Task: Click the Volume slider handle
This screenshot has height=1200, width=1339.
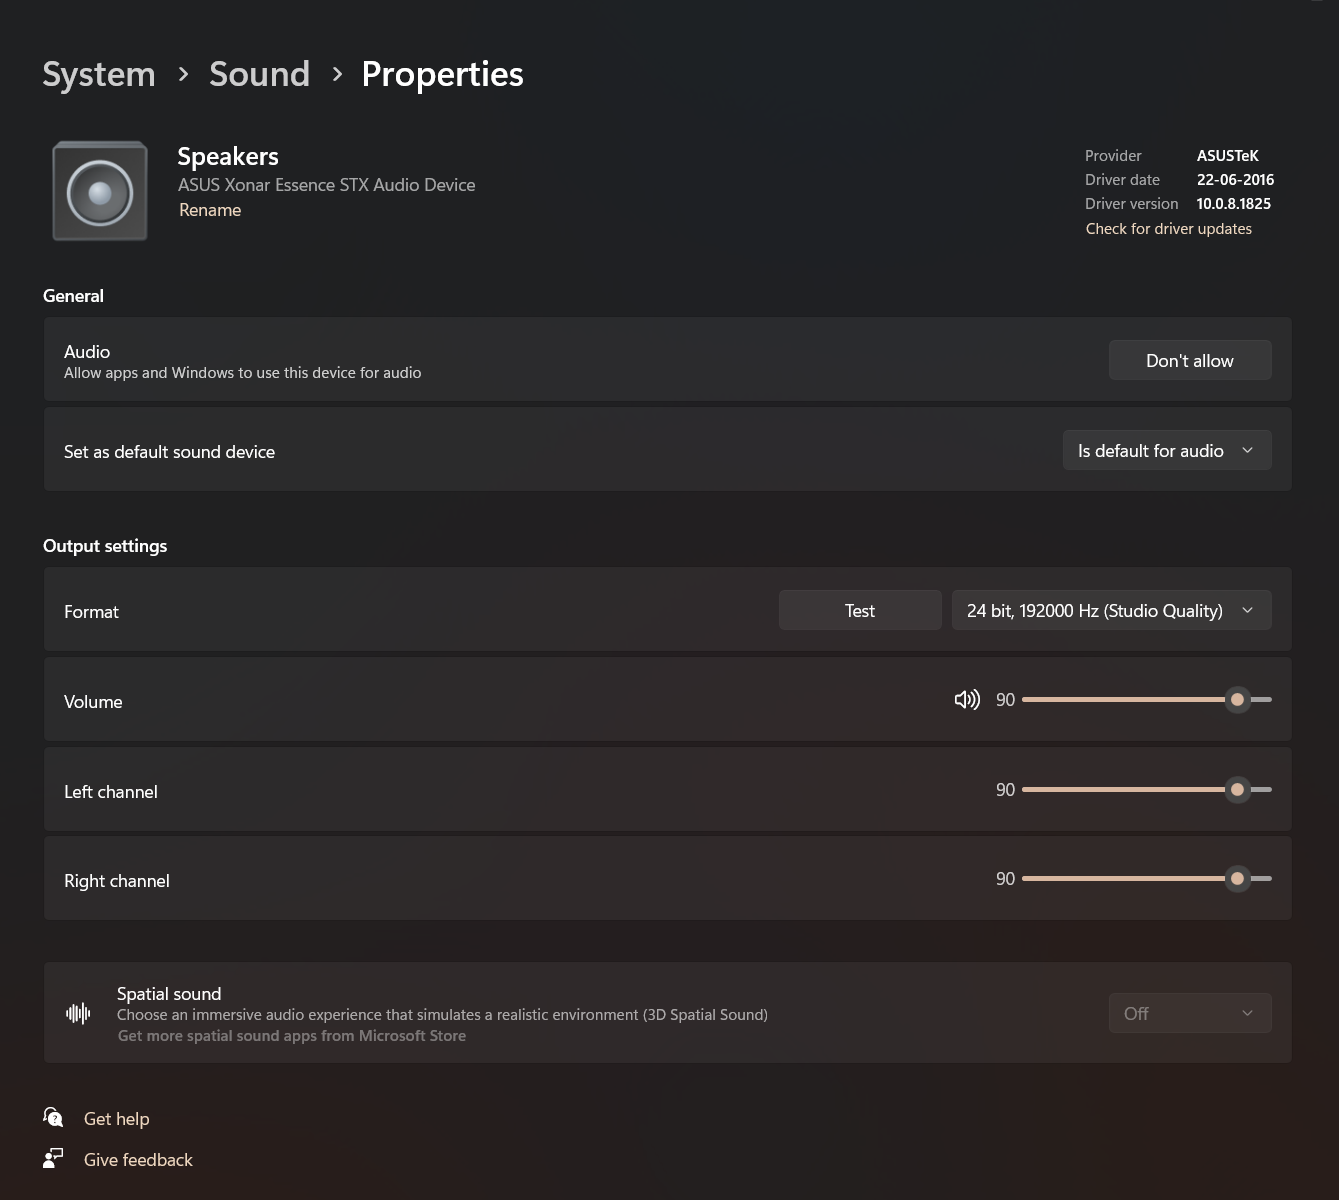Action: [x=1237, y=699]
